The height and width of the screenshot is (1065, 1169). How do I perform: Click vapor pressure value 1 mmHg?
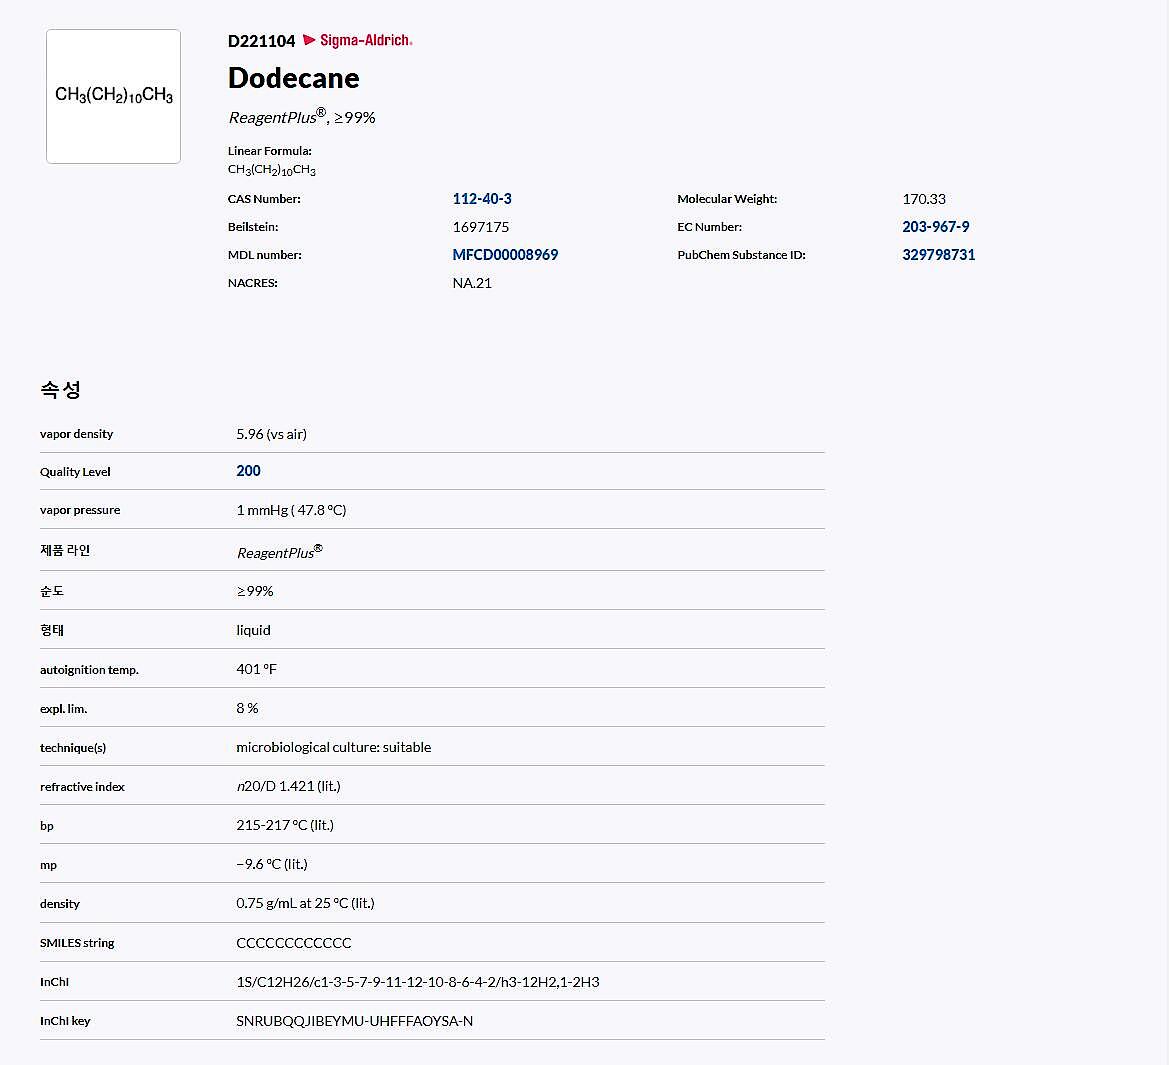pyautogui.click(x=292, y=510)
